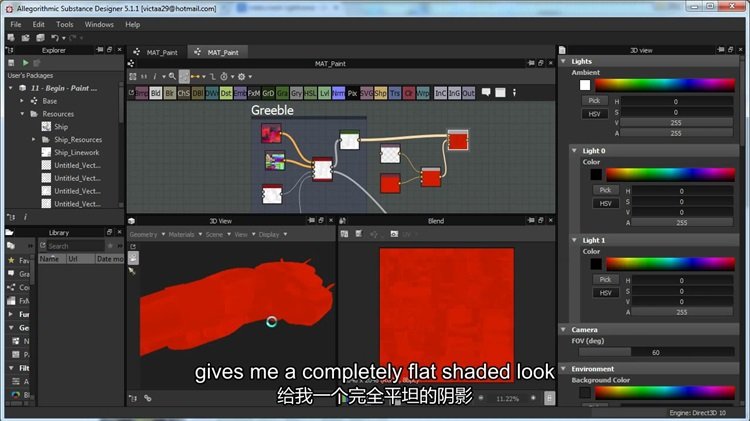Insert an Output (Out) node from toolbar
The image size is (750, 421).
pos(470,93)
